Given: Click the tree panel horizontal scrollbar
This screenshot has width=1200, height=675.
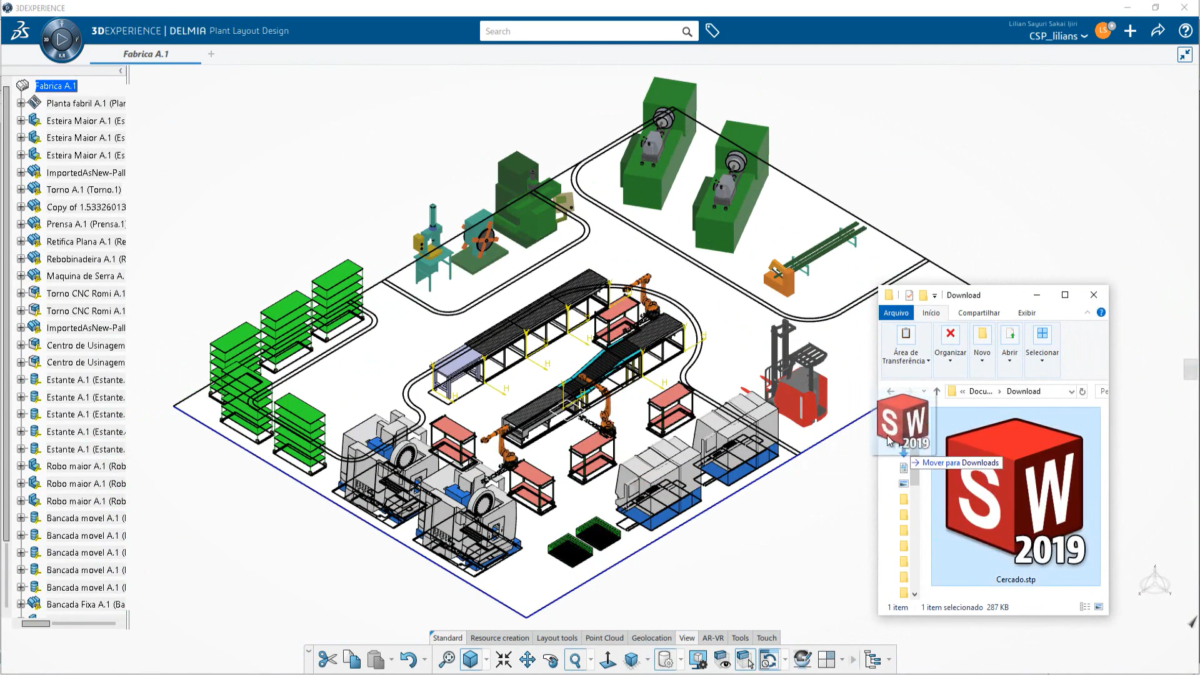Looking at the screenshot, I should pos(36,623).
